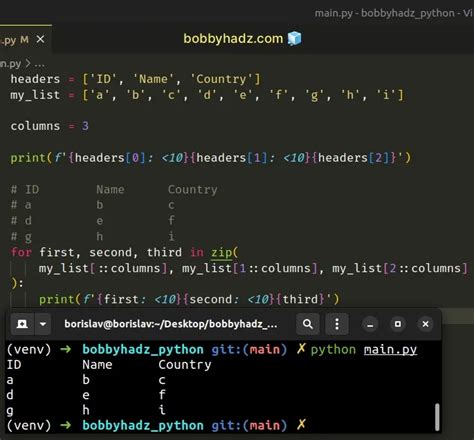Click 'n.py' breadcrumb file name

(x=10, y=64)
